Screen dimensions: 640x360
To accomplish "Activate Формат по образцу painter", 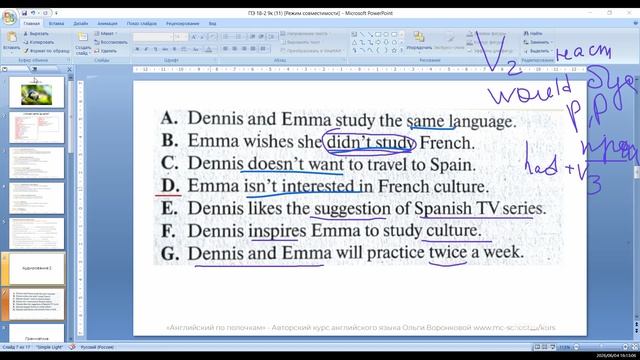I will pyautogui.click(x=47, y=51).
